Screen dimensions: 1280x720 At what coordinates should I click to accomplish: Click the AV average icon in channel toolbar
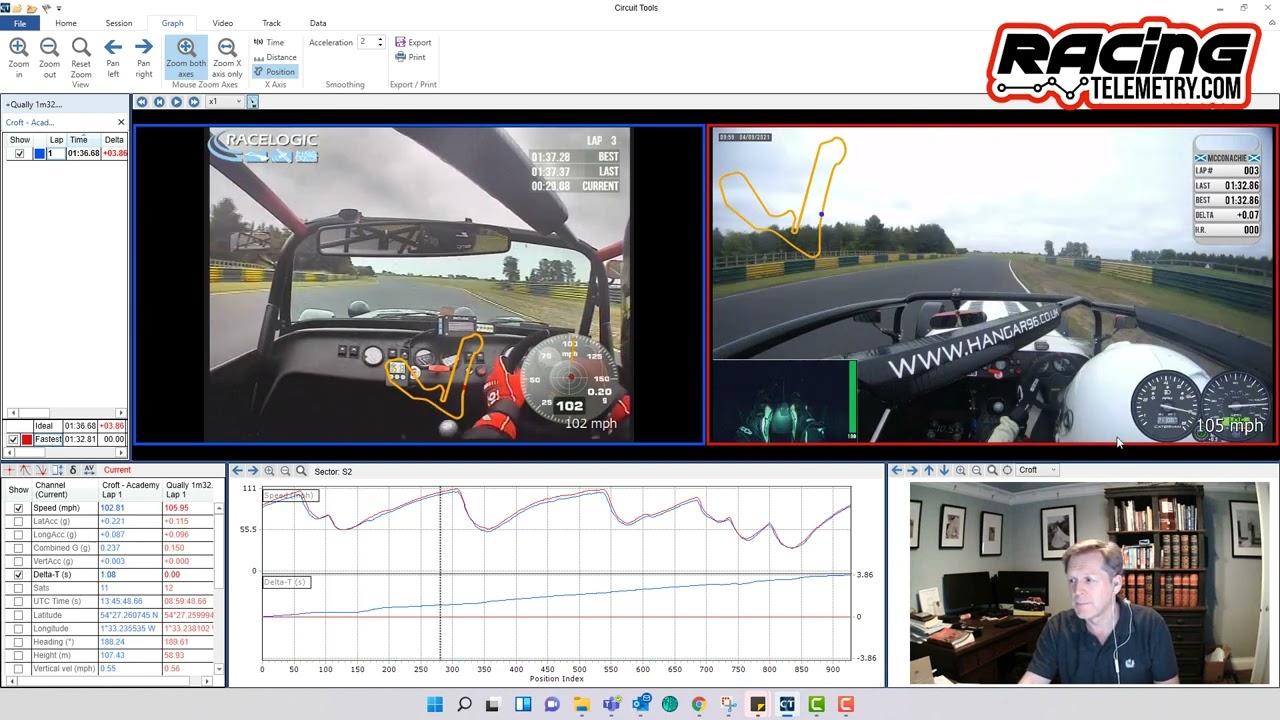pyautogui.click(x=89, y=470)
